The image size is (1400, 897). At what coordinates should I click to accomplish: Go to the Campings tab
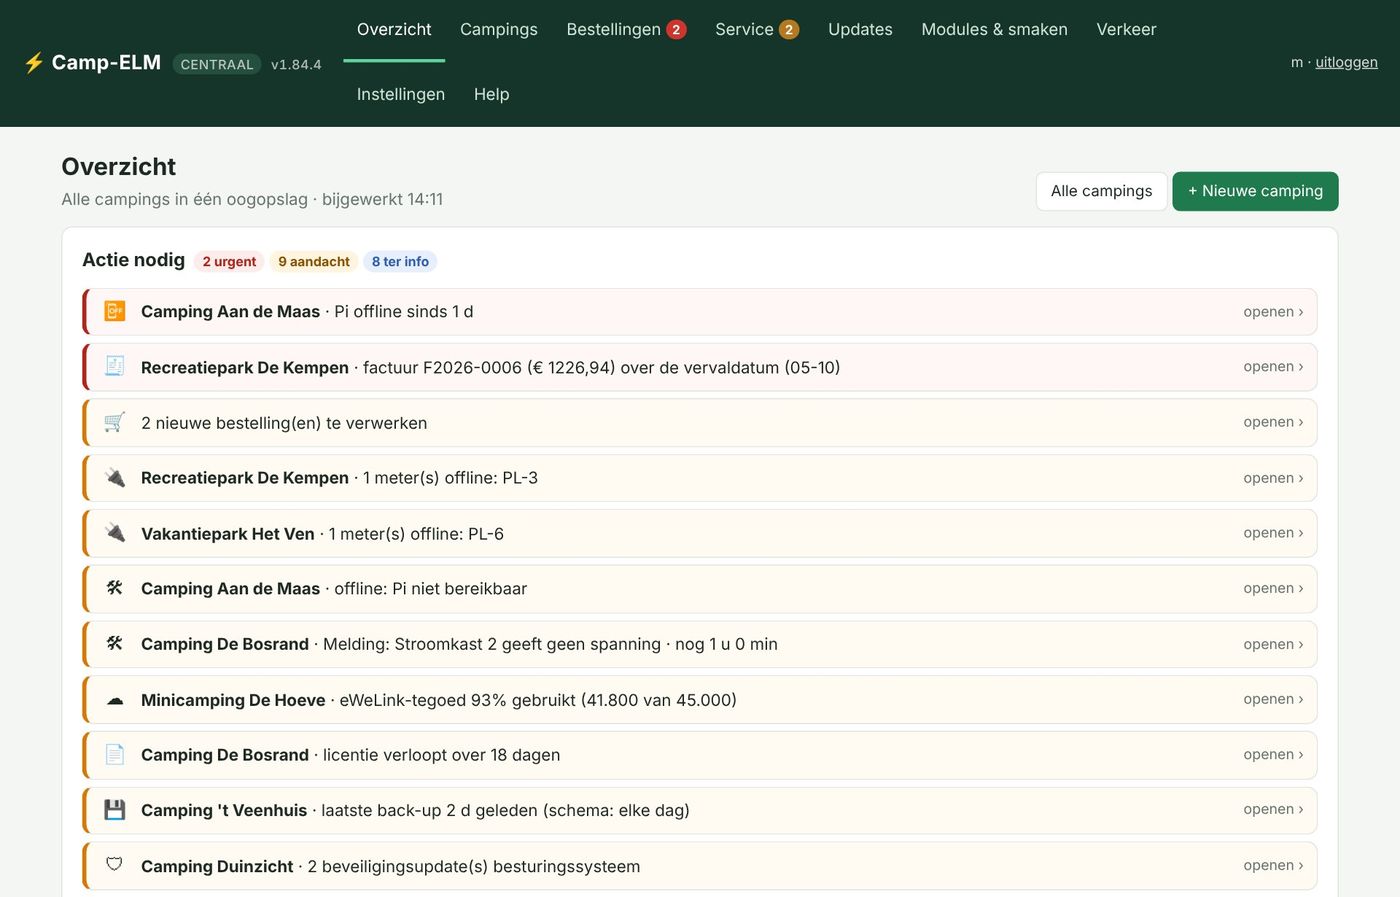point(499,30)
